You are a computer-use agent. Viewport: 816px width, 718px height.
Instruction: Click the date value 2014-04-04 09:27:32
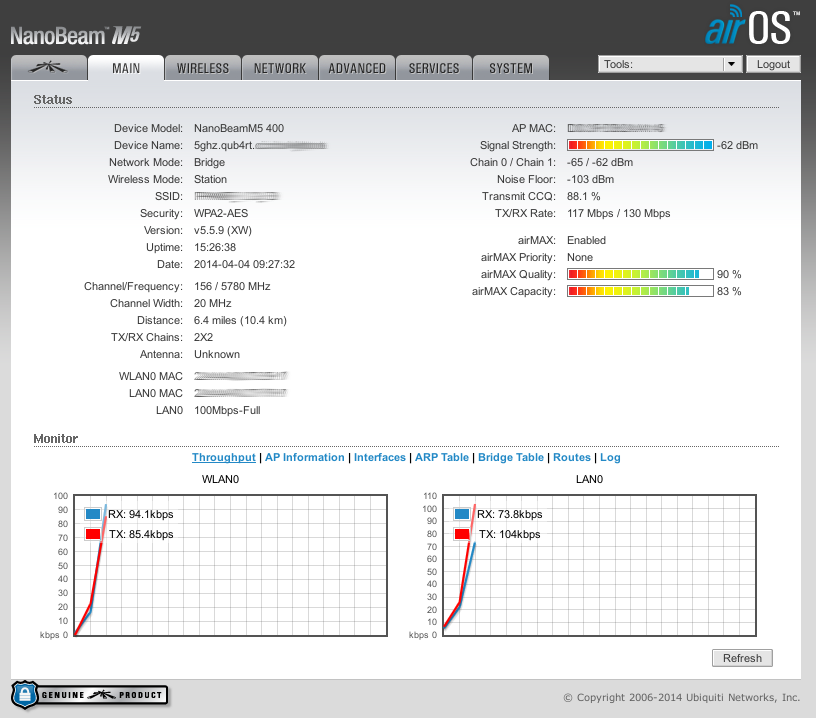coord(244,264)
